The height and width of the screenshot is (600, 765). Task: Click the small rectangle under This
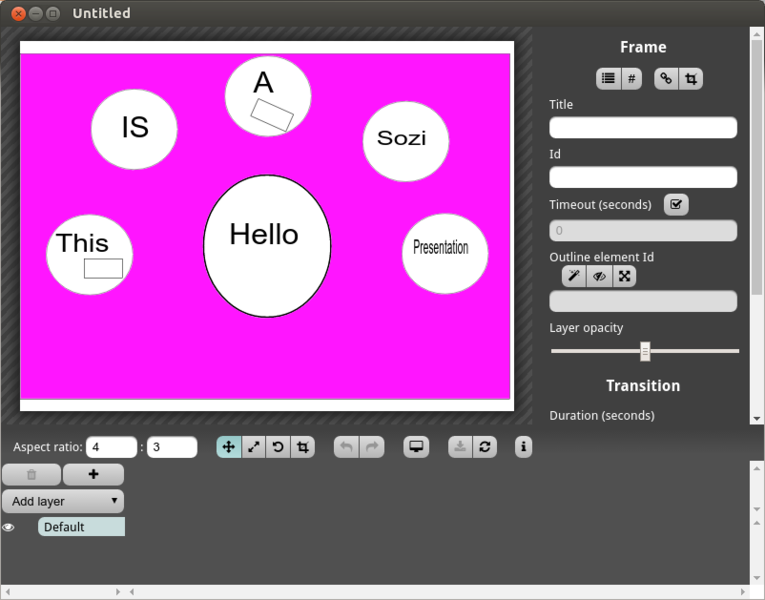[103, 269]
